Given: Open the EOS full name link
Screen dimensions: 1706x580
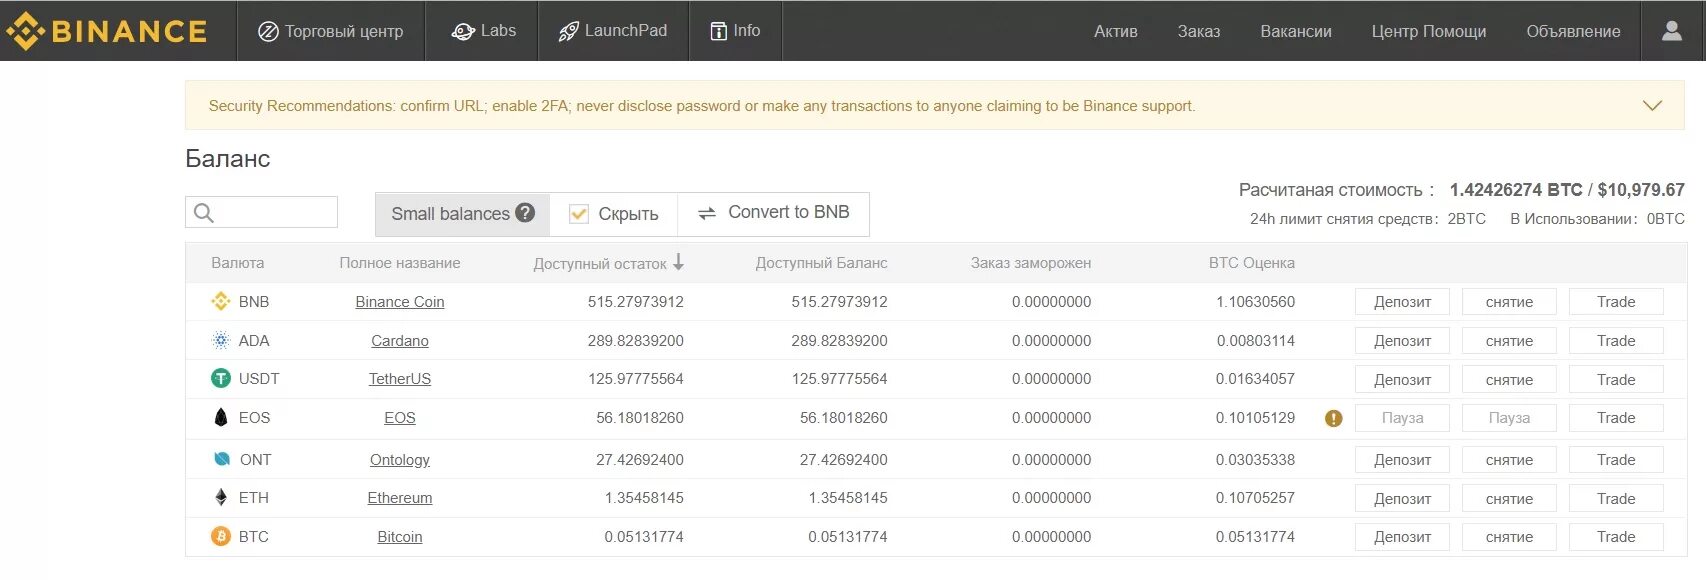Looking at the screenshot, I should pos(400,418).
